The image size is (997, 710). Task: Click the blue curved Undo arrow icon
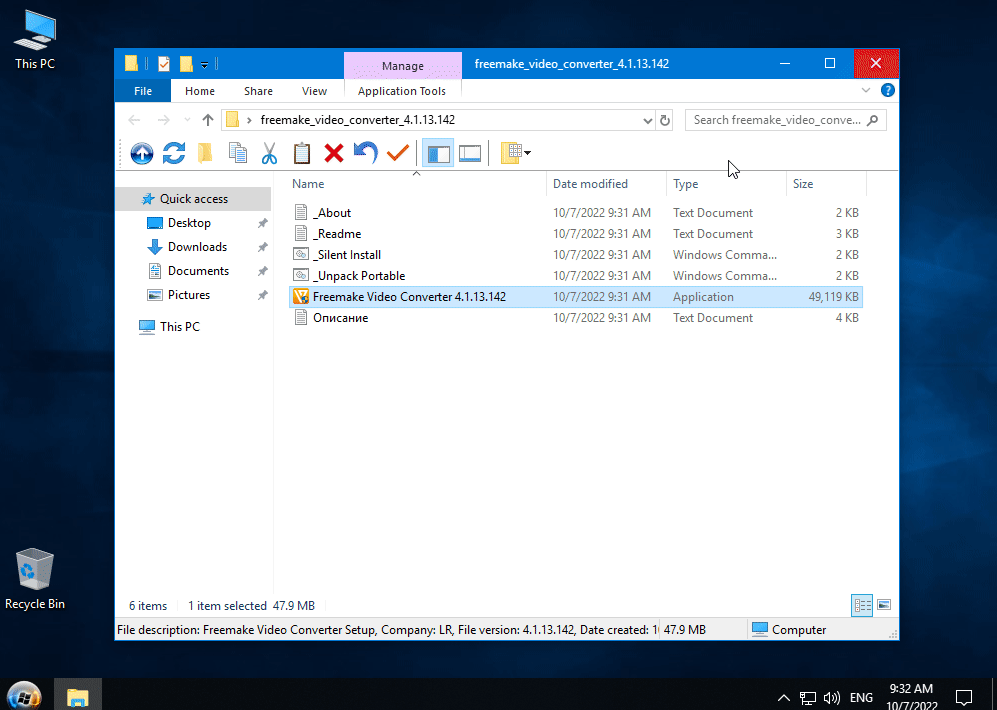(x=366, y=153)
